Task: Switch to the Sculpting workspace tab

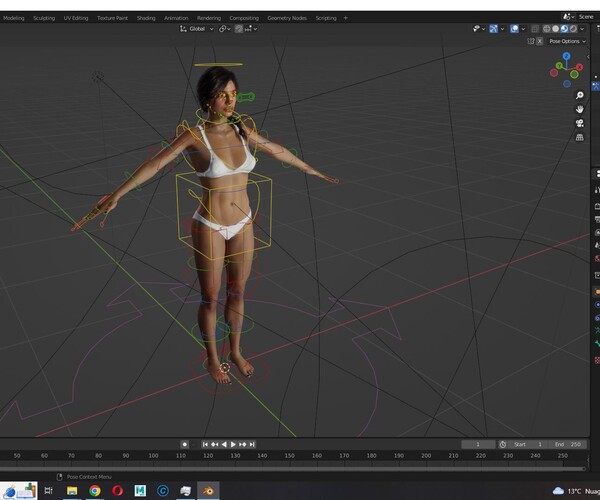Action: (44, 18)
